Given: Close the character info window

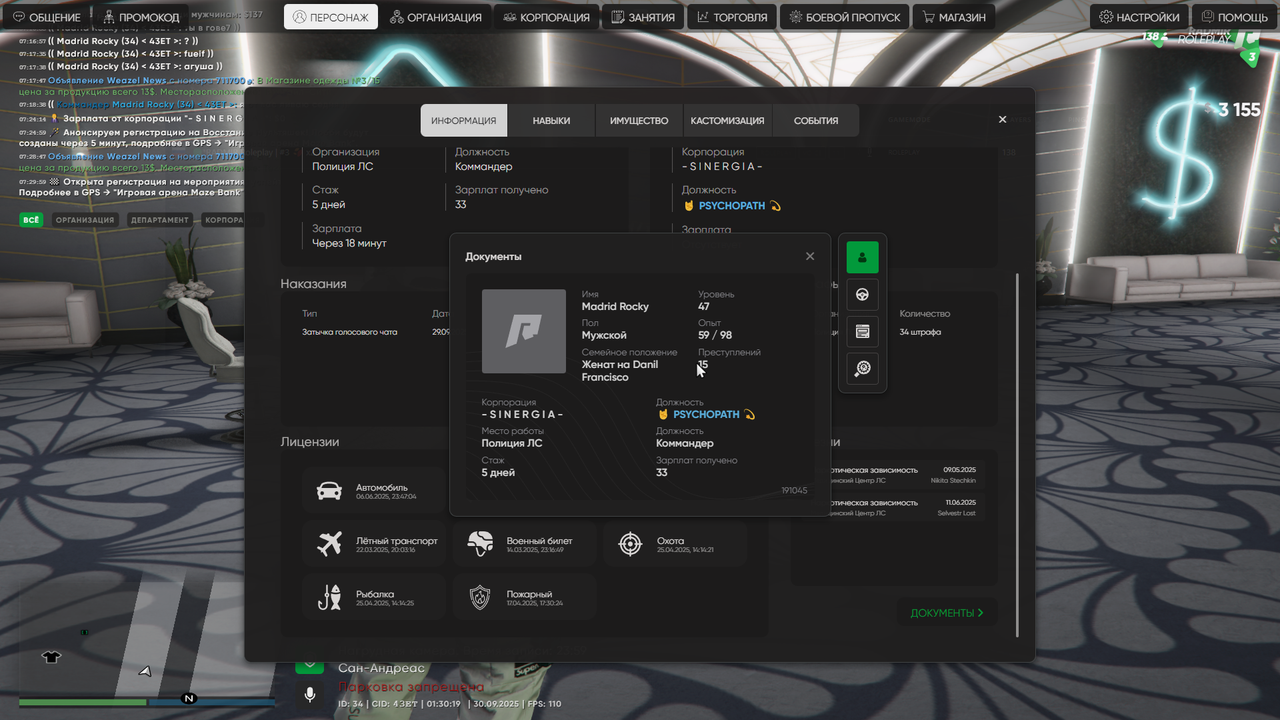Looking at the screenshot, I should [x=1003, y=119].
